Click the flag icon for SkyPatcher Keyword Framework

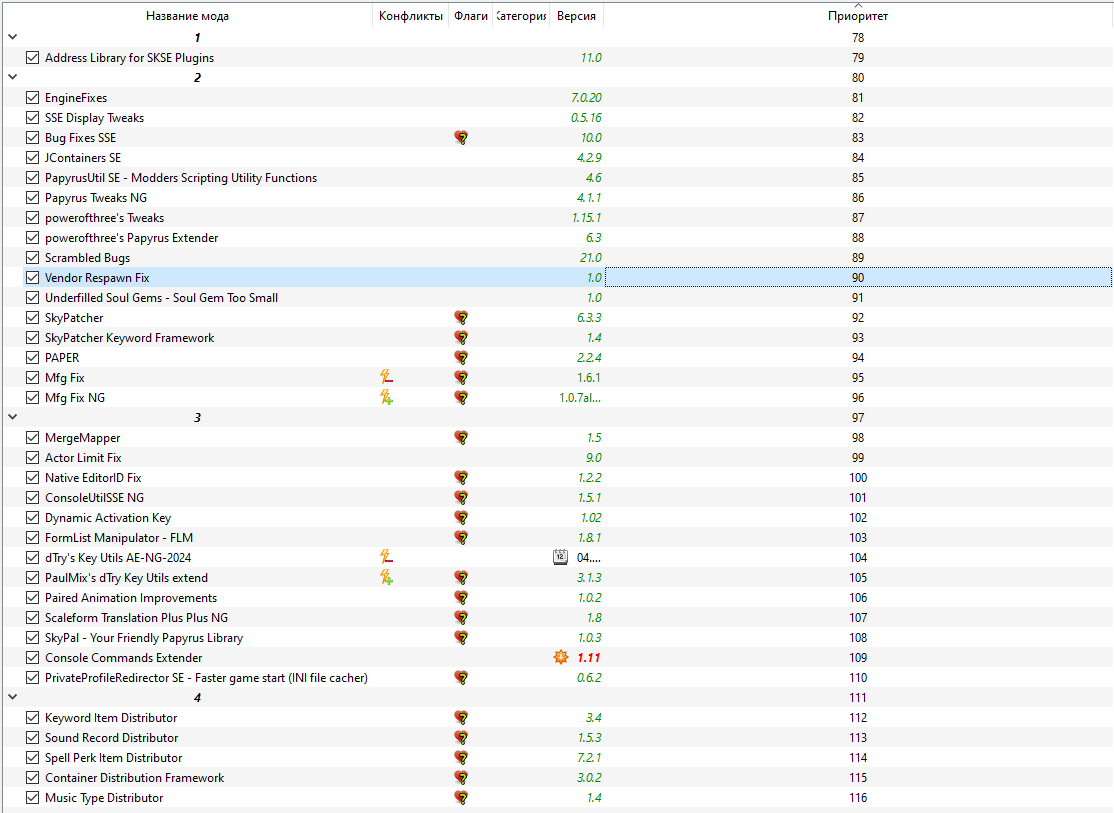coord(461,338)
